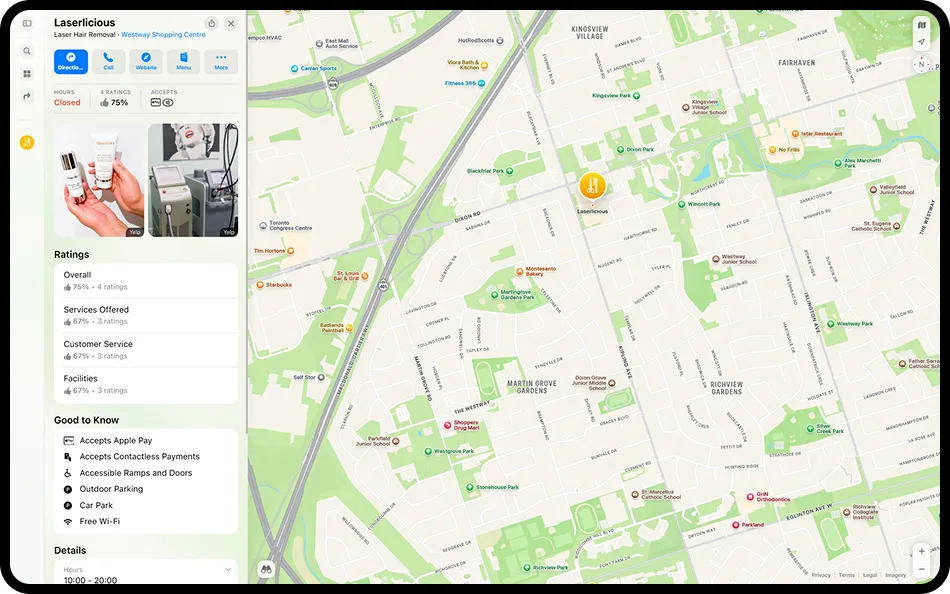Select the Facilities rating row
950x594 pixels.
(146, 384)
